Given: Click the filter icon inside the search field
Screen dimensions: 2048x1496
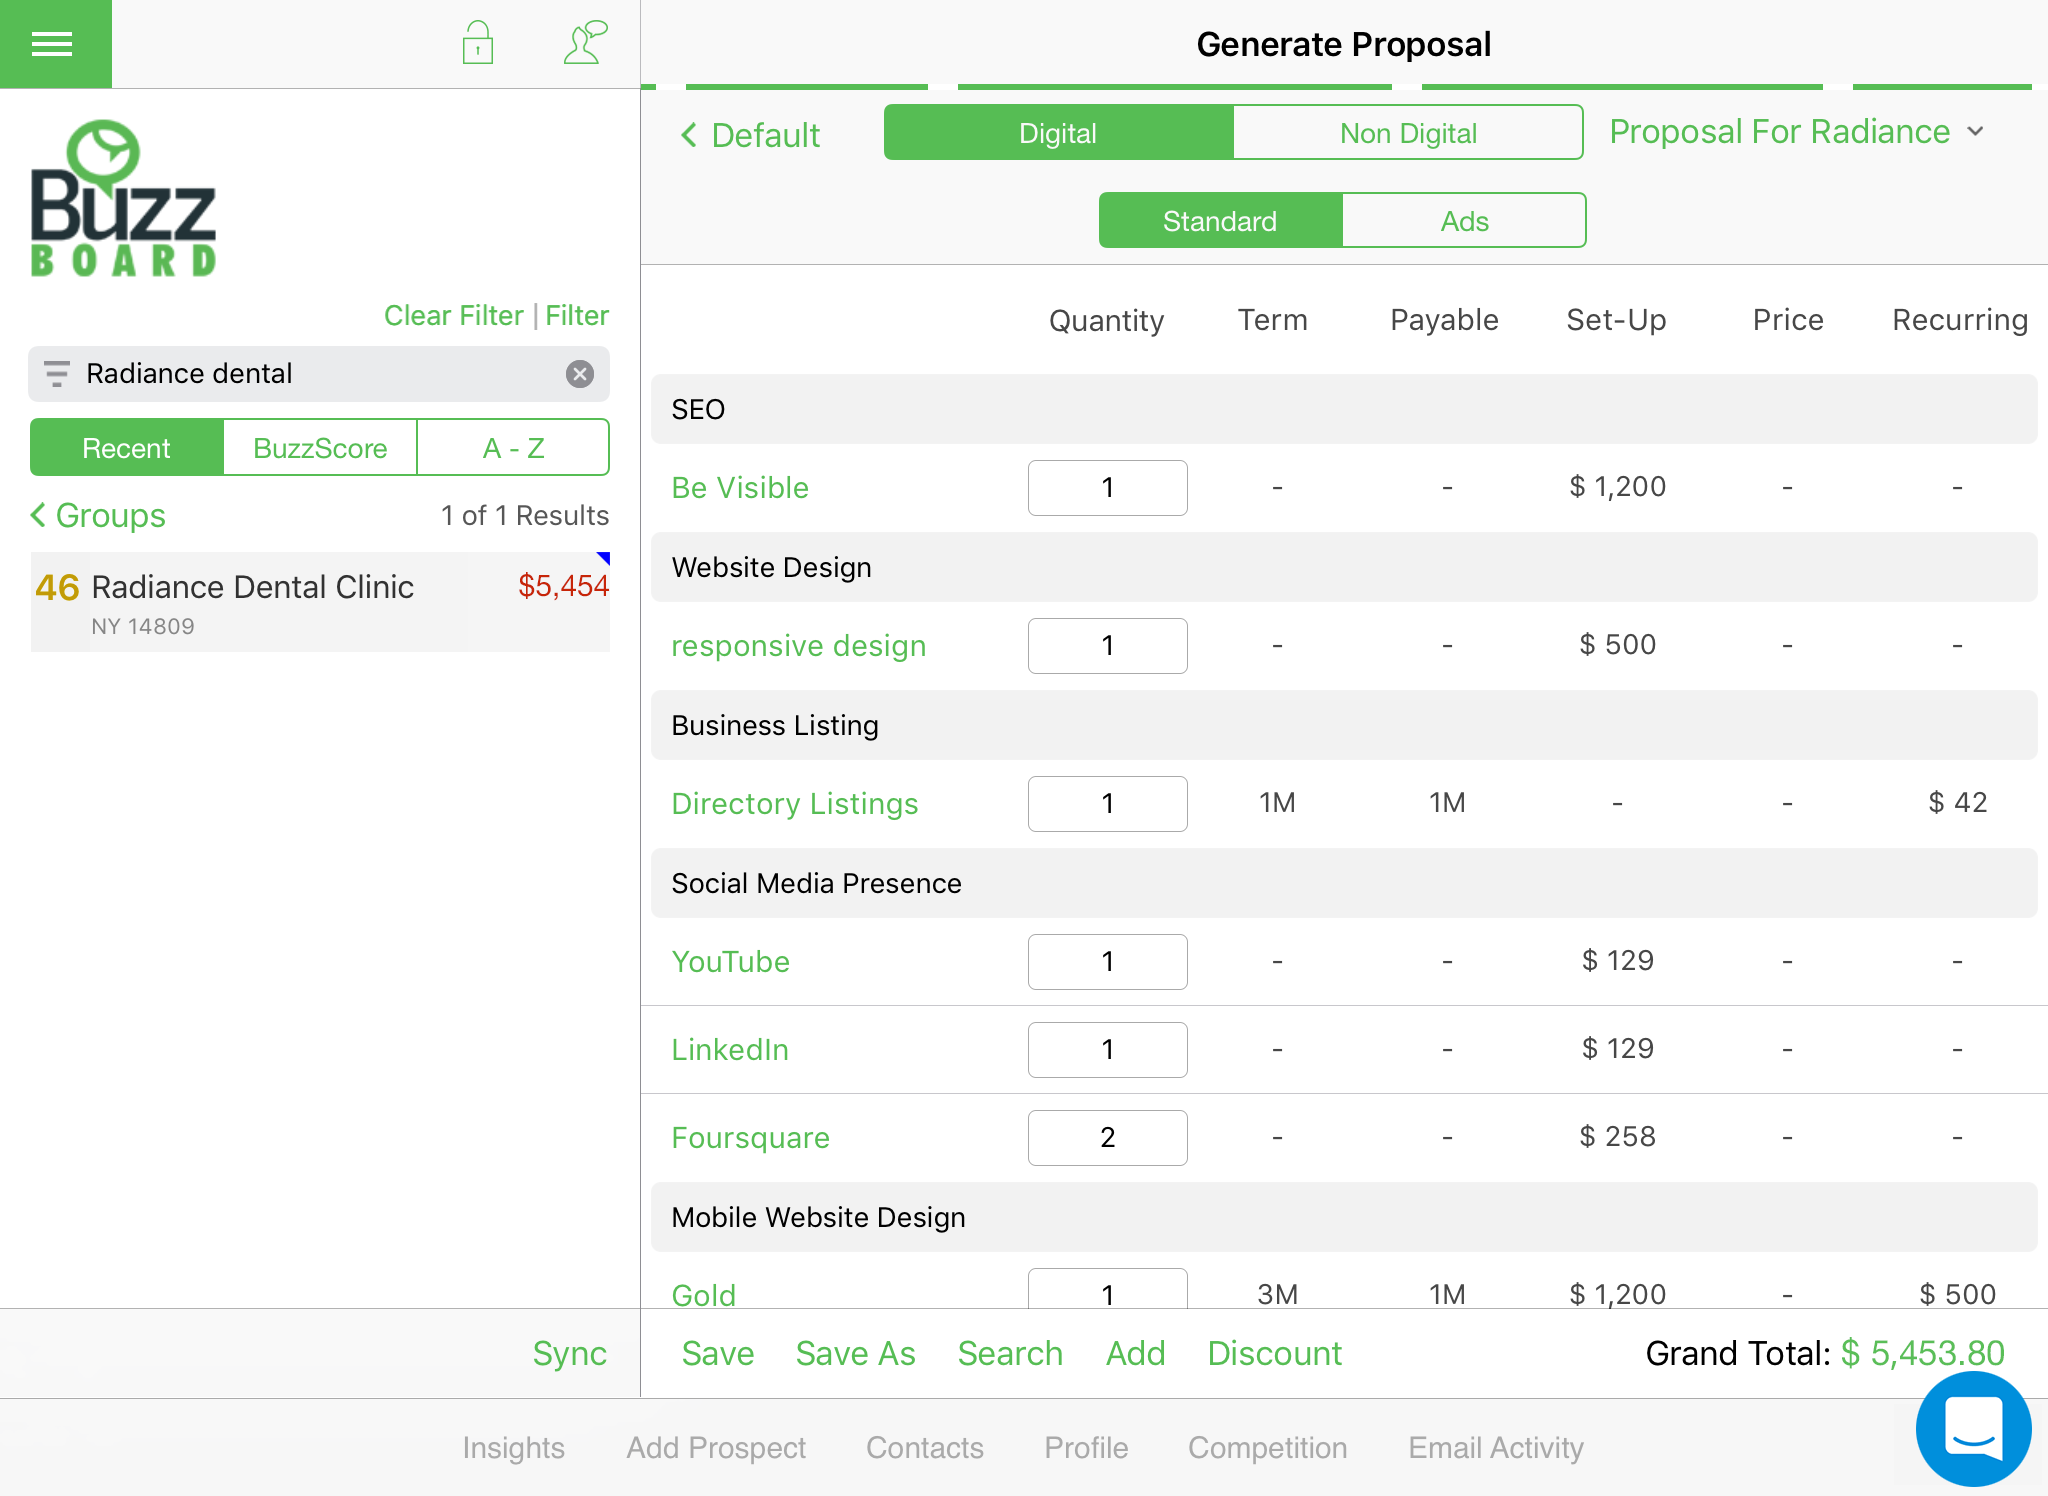Looking at the screenshot, I should pyautogui.click(x=57, y=374).
